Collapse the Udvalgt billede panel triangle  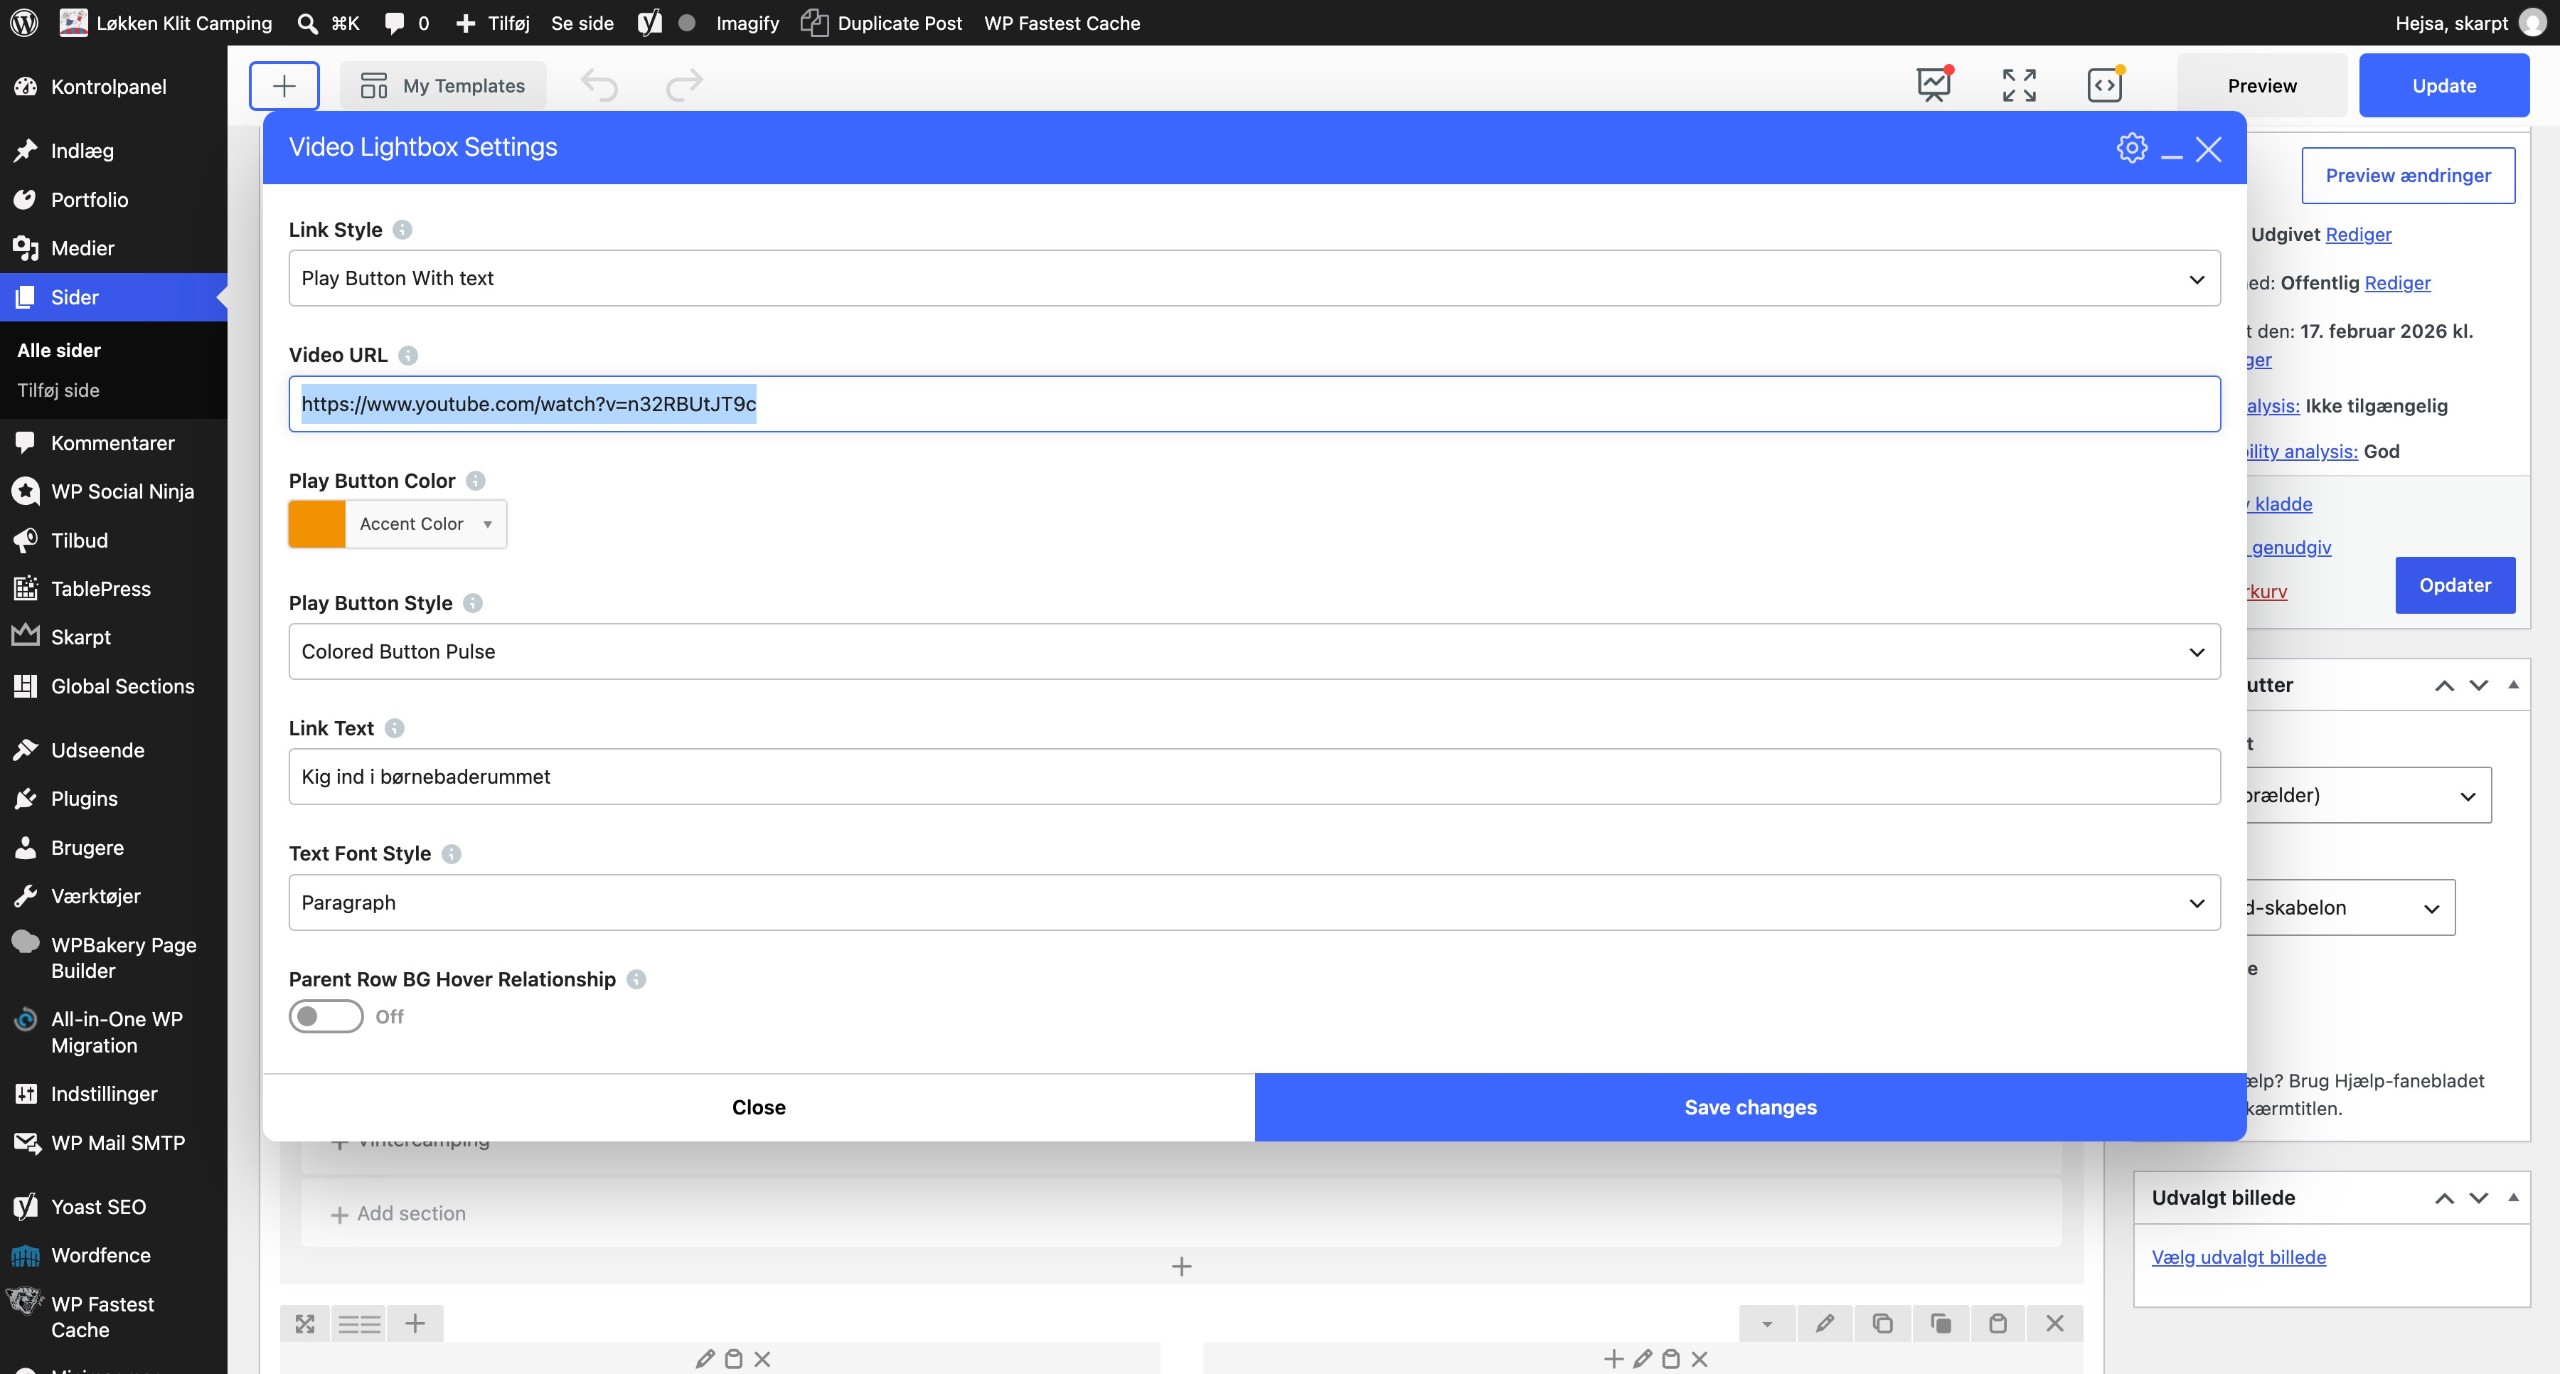[x=2513, y=1197]
